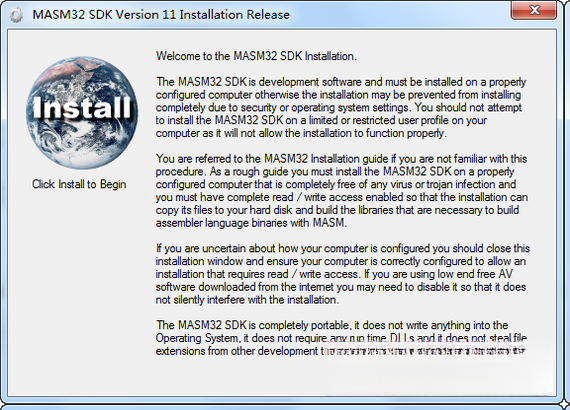
Task: Close the MASM32 installation window
Action: click(533, 10)
